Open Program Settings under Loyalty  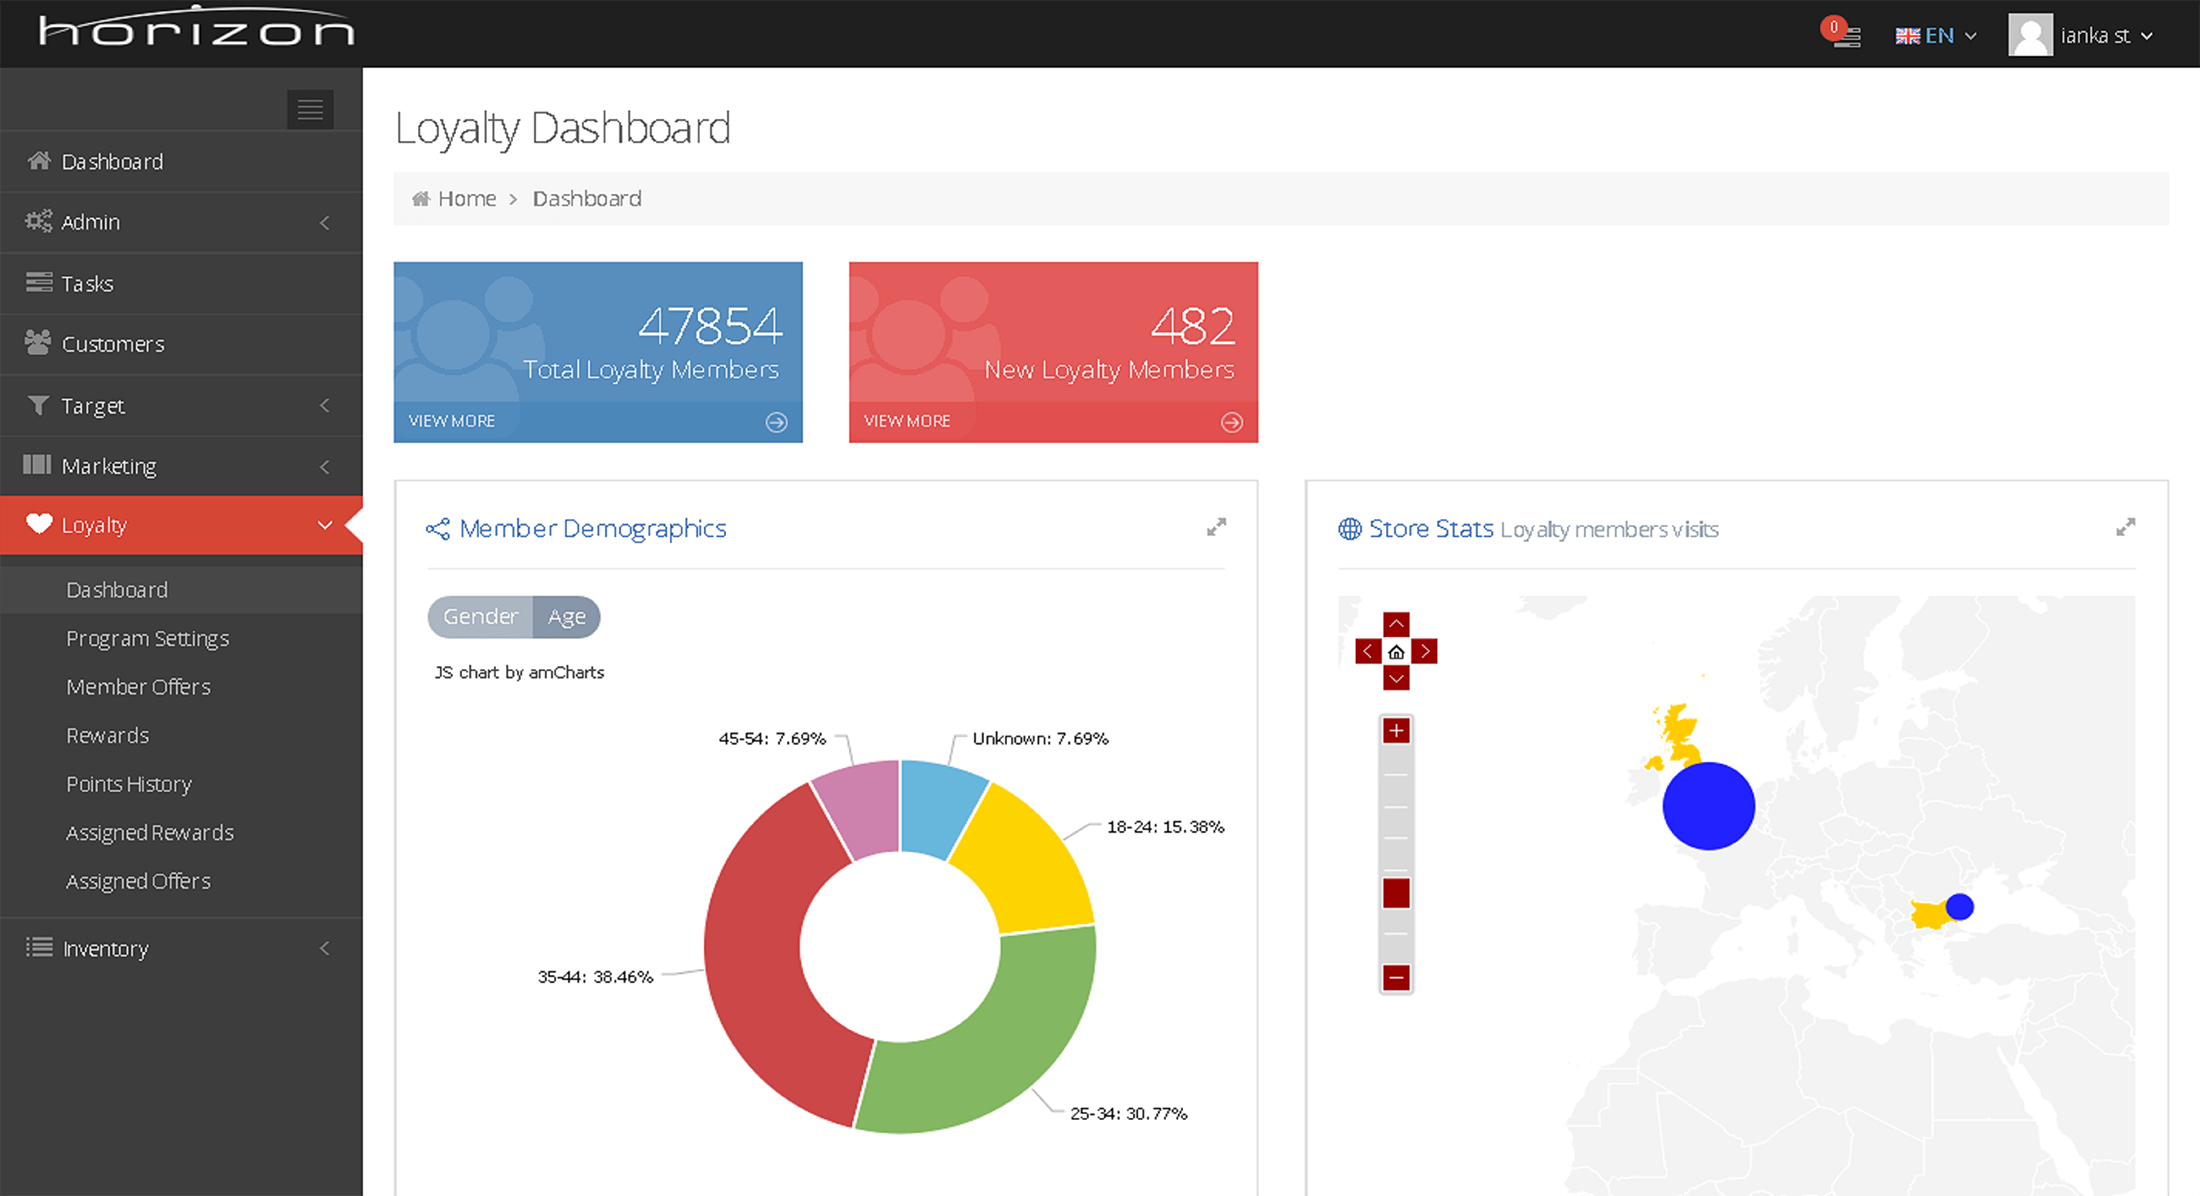point(147,638)
